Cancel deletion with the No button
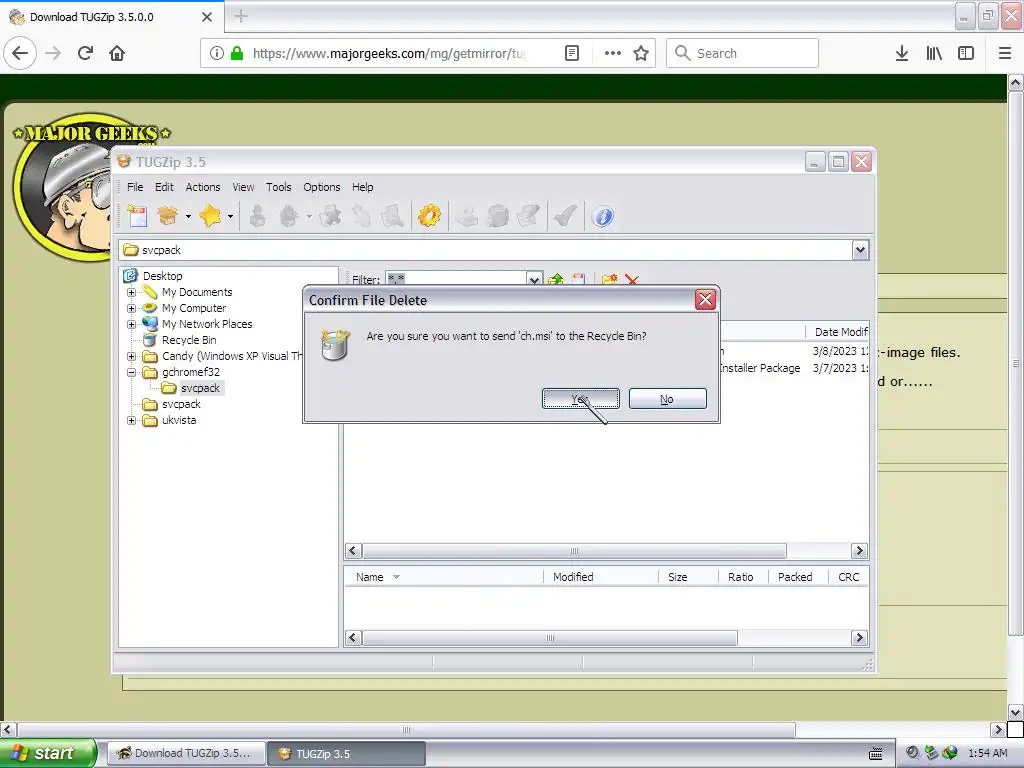The height and width of the screenshot is (768, 1024). click(667, 398)
